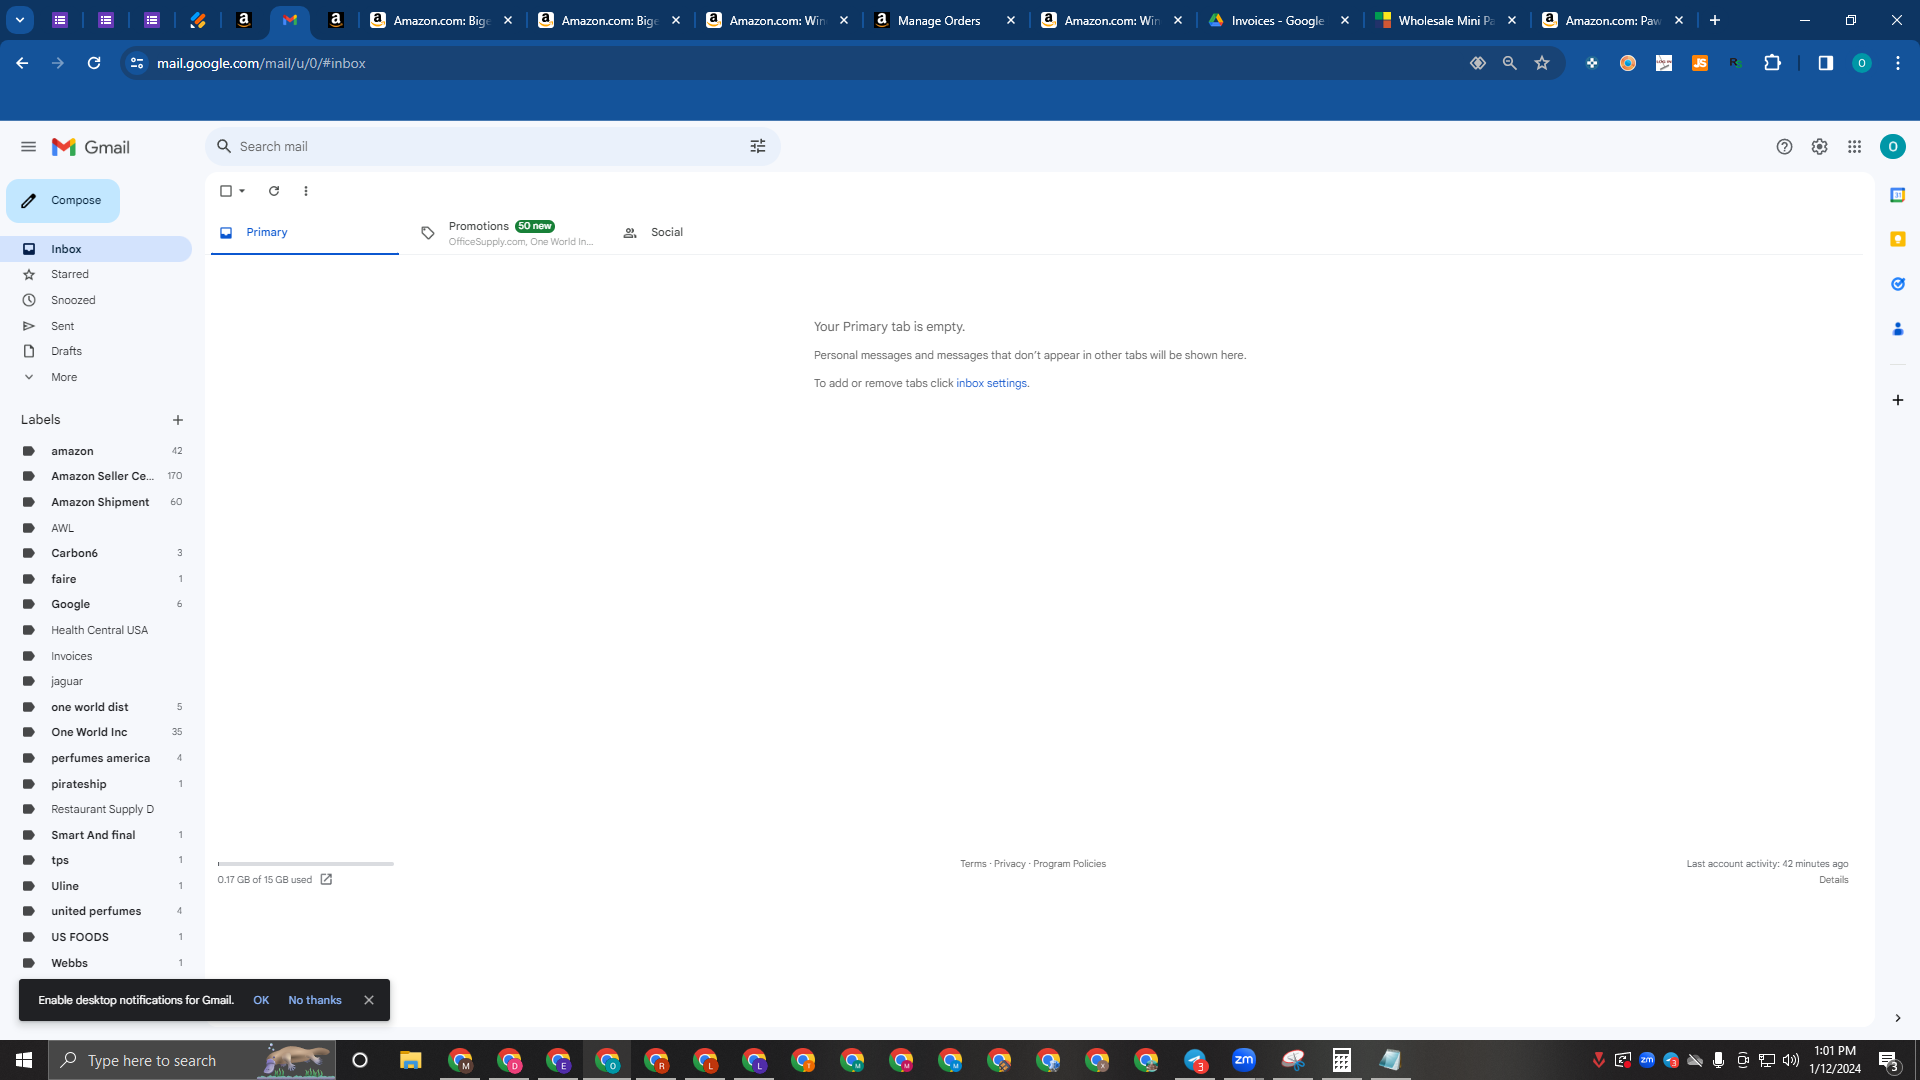
Task: Open Drafts folder
Action: coord(96,351)
